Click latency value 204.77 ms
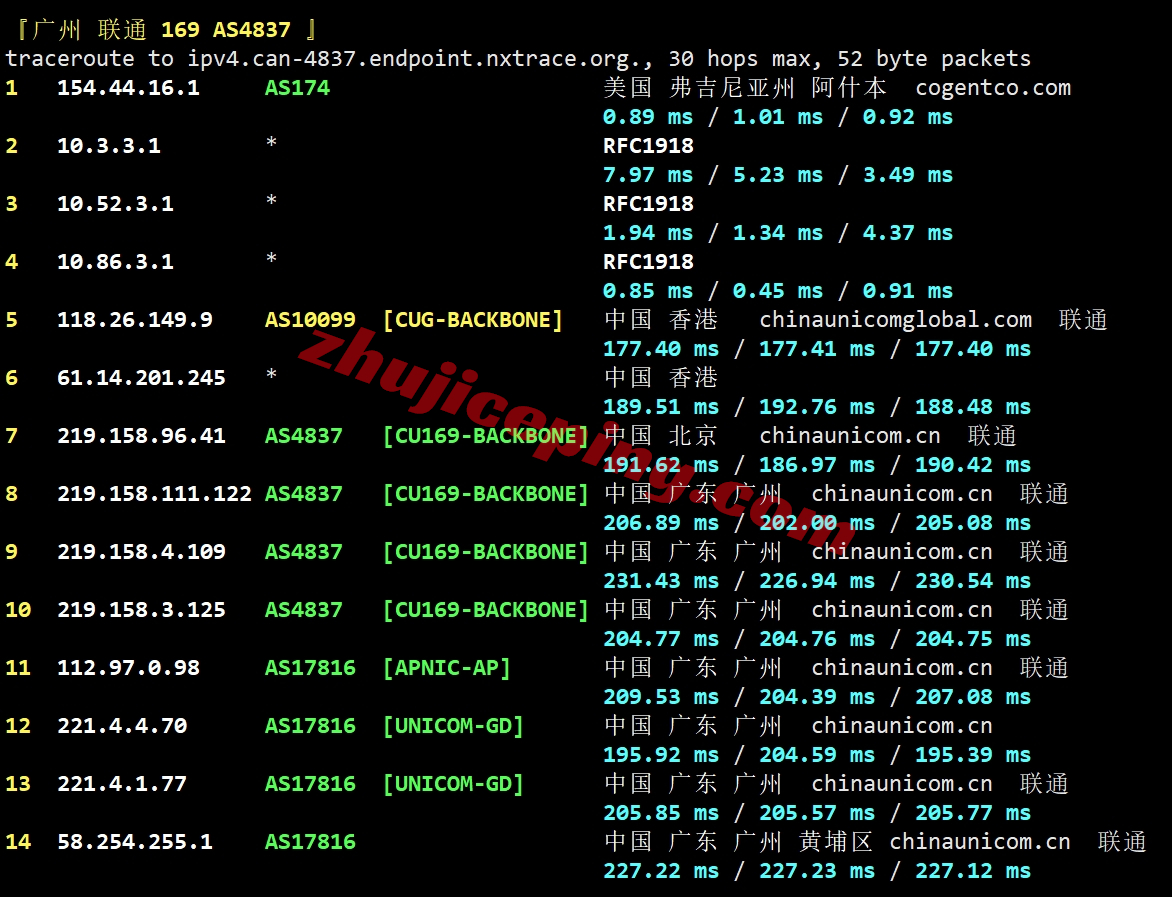 pyautogui.click(x=661, y=639)
